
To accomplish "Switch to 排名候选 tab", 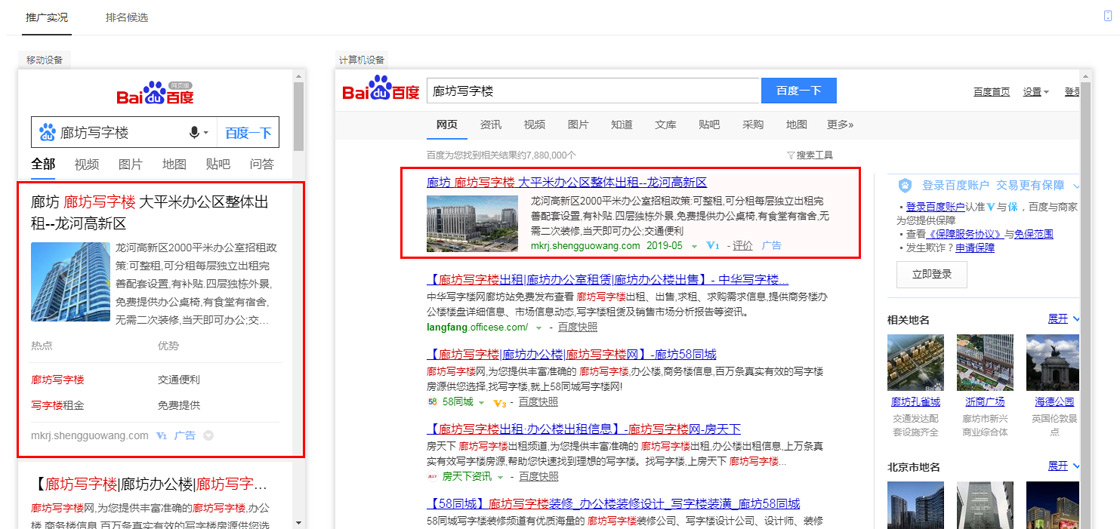I will tap(127, 17).
